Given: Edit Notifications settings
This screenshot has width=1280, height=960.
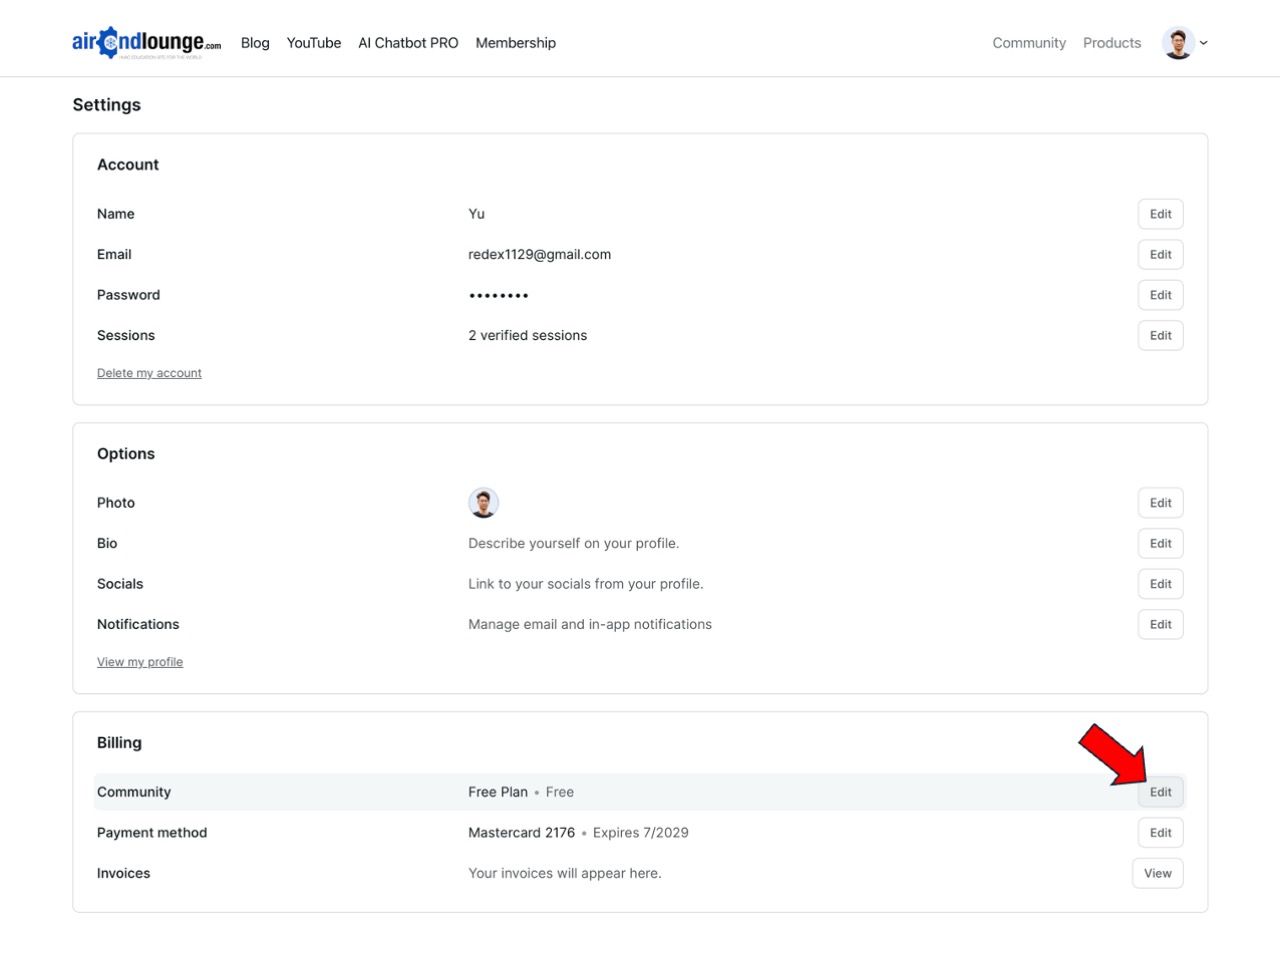Looking at the screenshot, I should tap(1160, 625).
